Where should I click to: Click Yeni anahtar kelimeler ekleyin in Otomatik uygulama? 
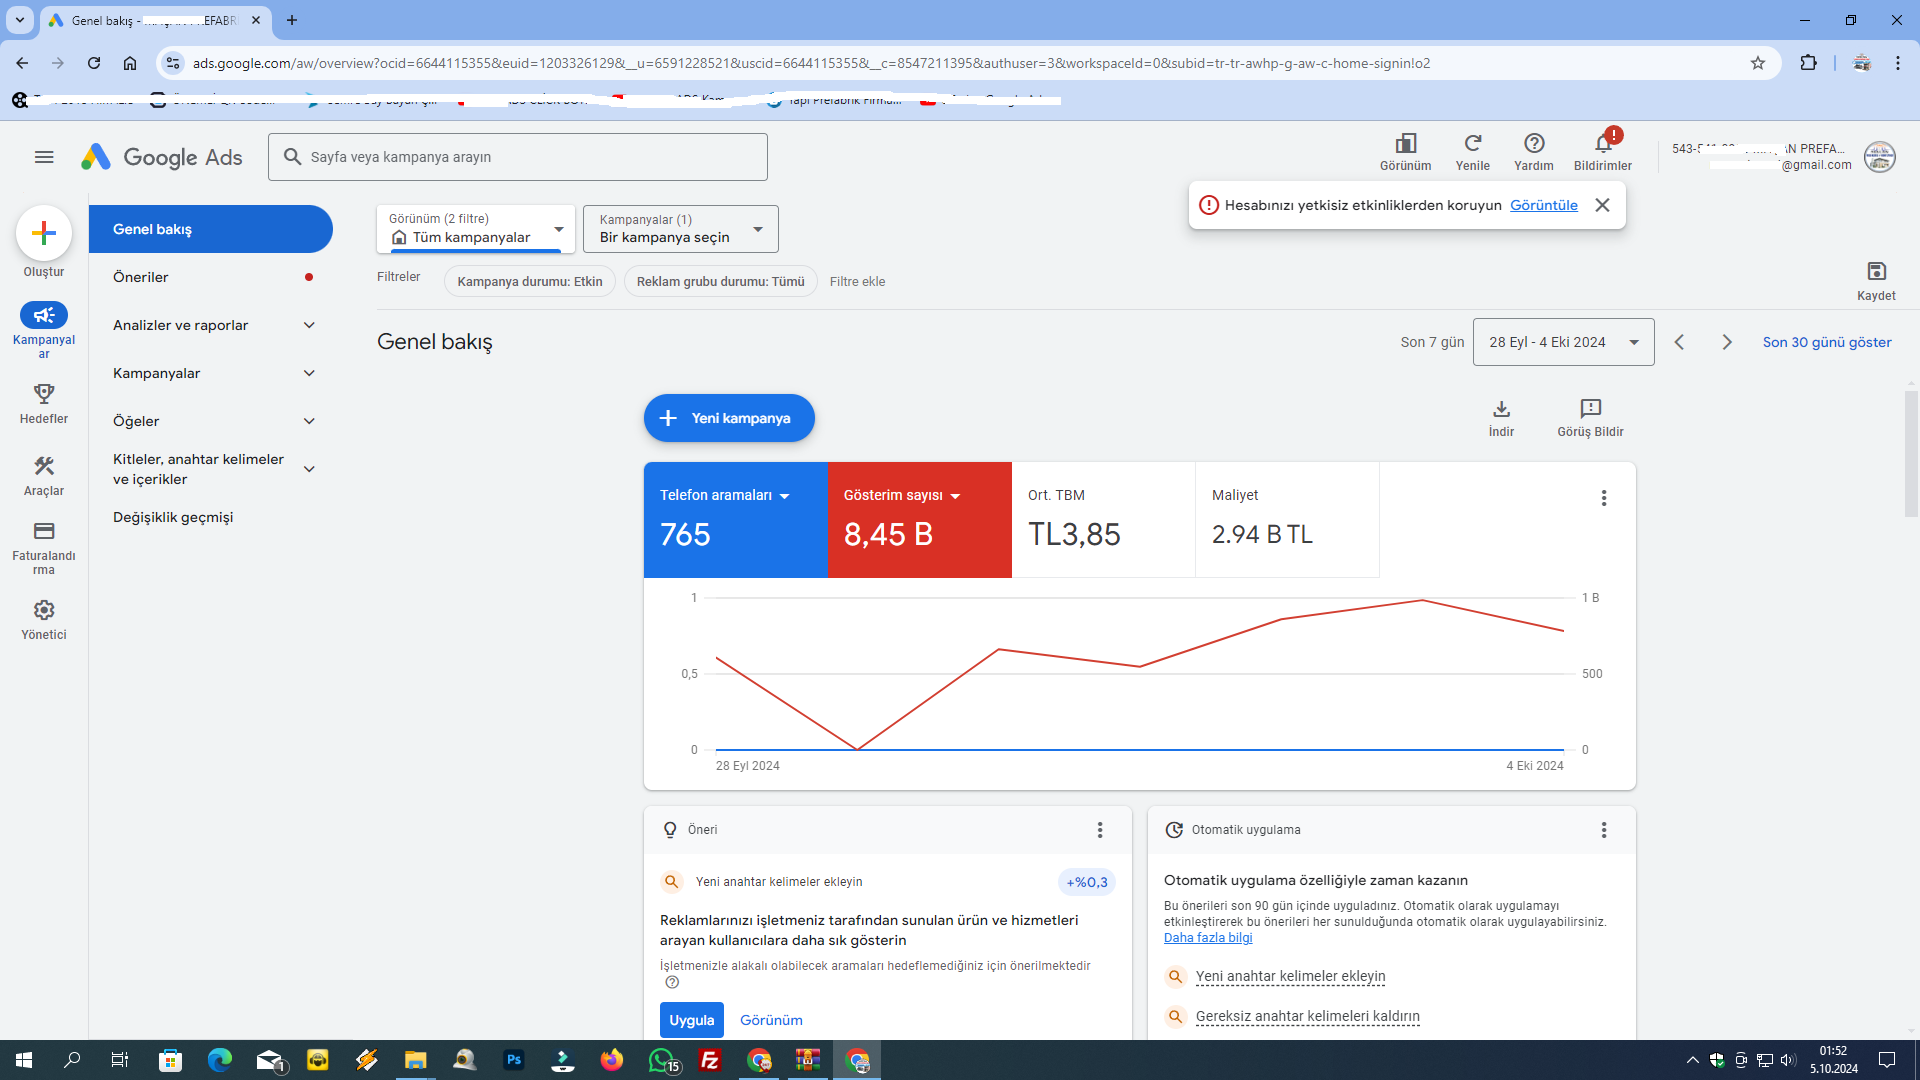[x=1290, y=976]
